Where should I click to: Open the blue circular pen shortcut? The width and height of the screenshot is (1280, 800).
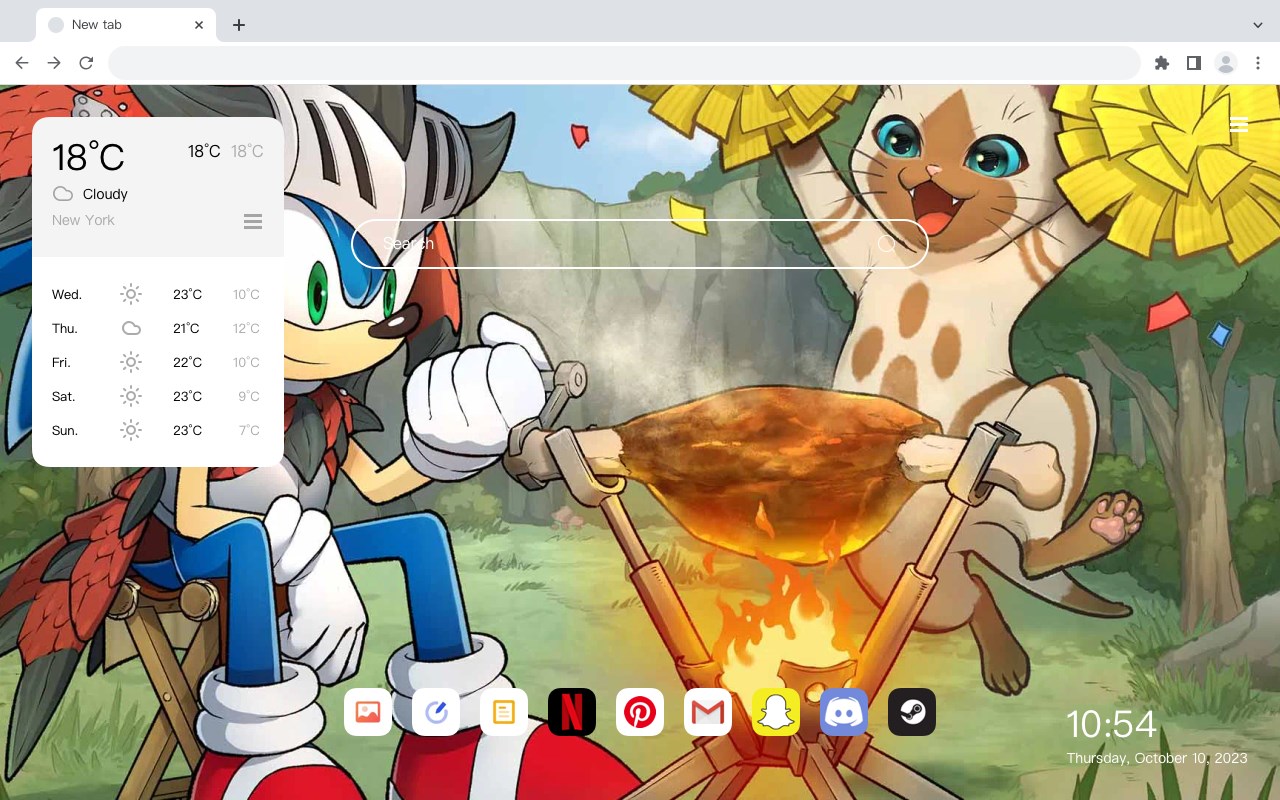pyautogui.click(x=436, y=712)
